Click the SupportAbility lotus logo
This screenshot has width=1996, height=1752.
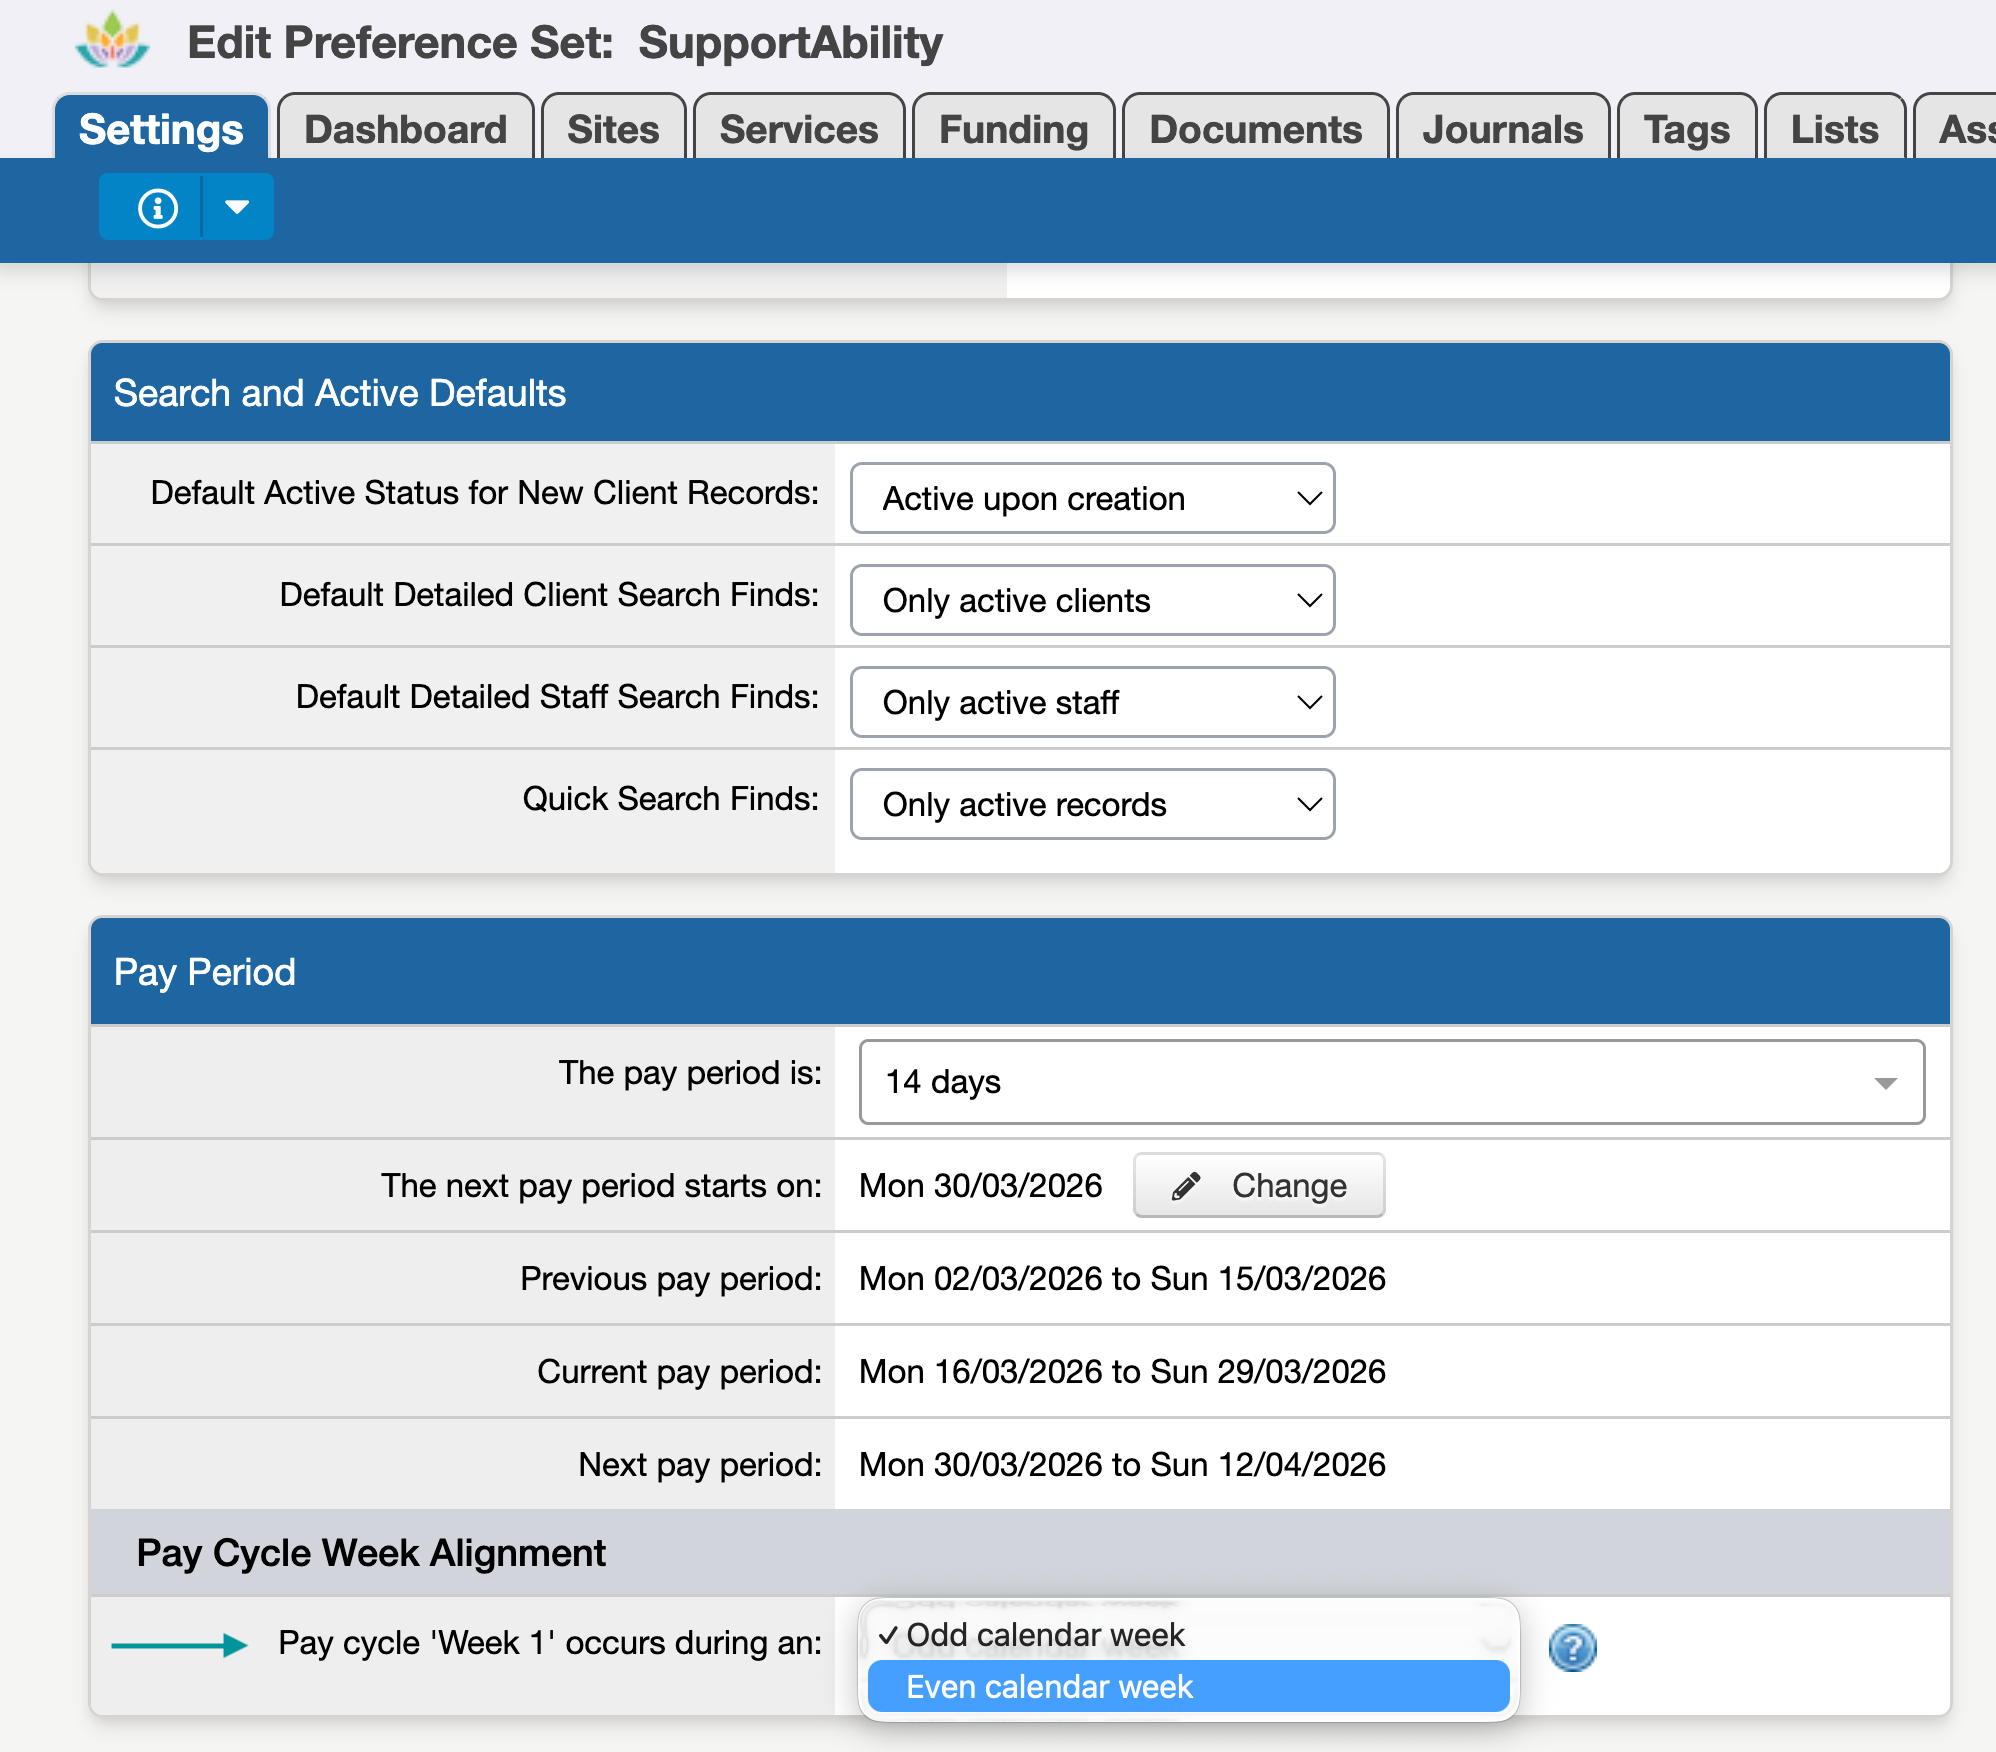click(112, 42)
